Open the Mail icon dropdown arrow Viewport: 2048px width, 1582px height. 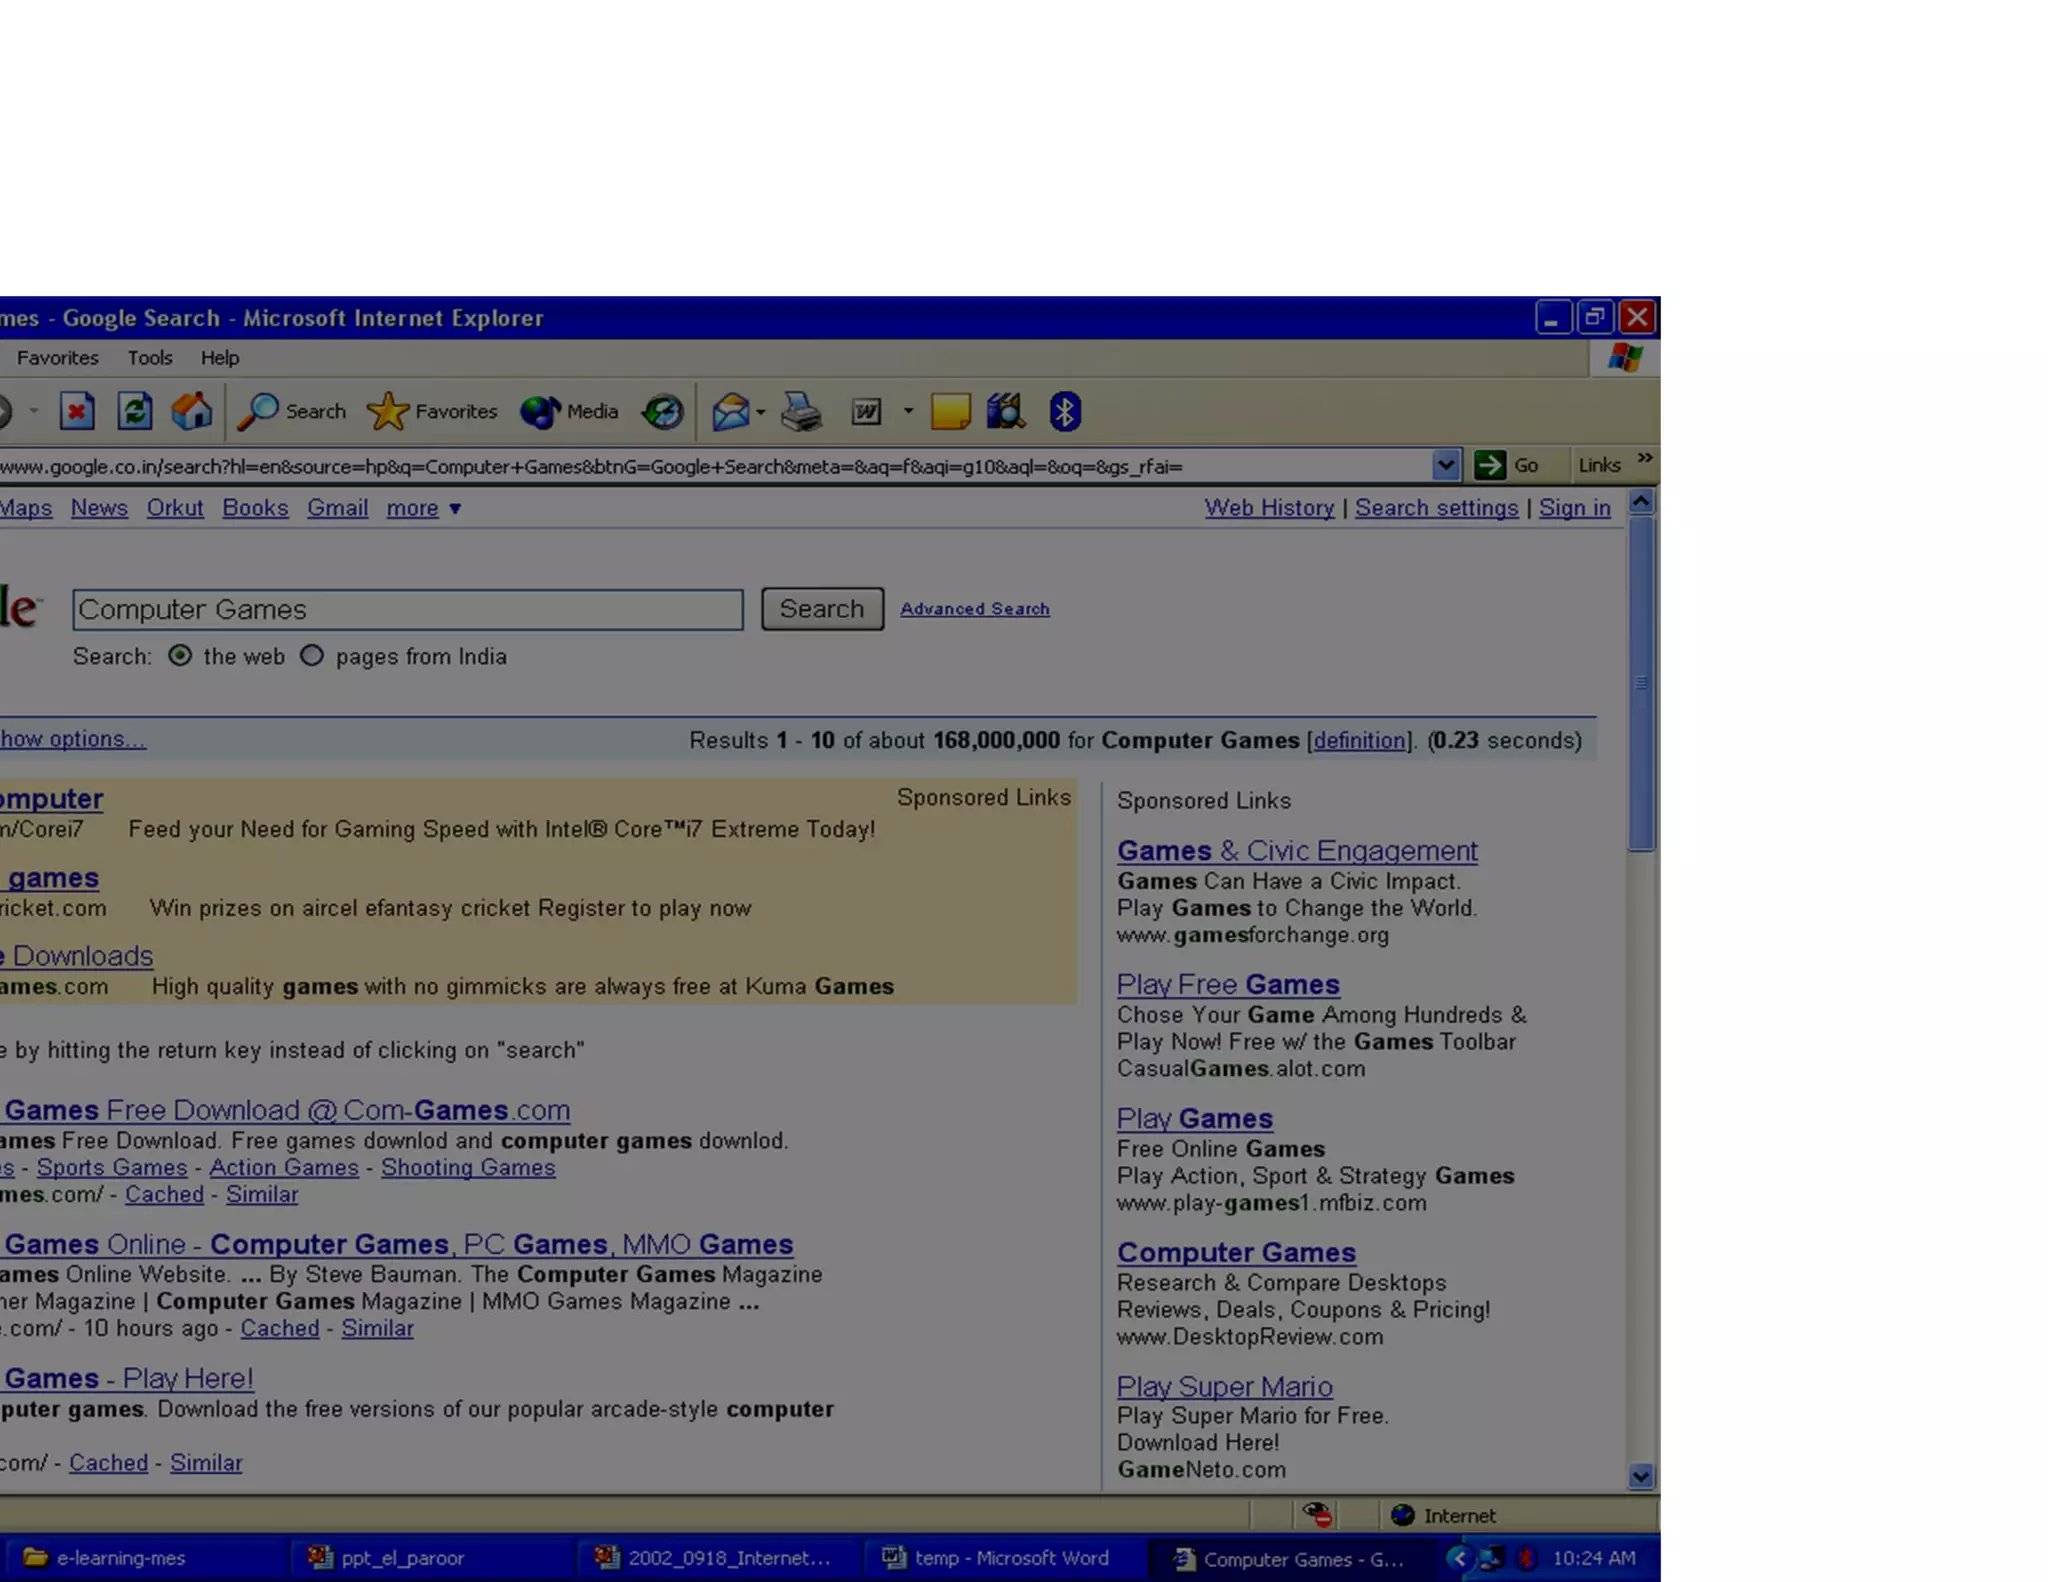tap(761, 411)
